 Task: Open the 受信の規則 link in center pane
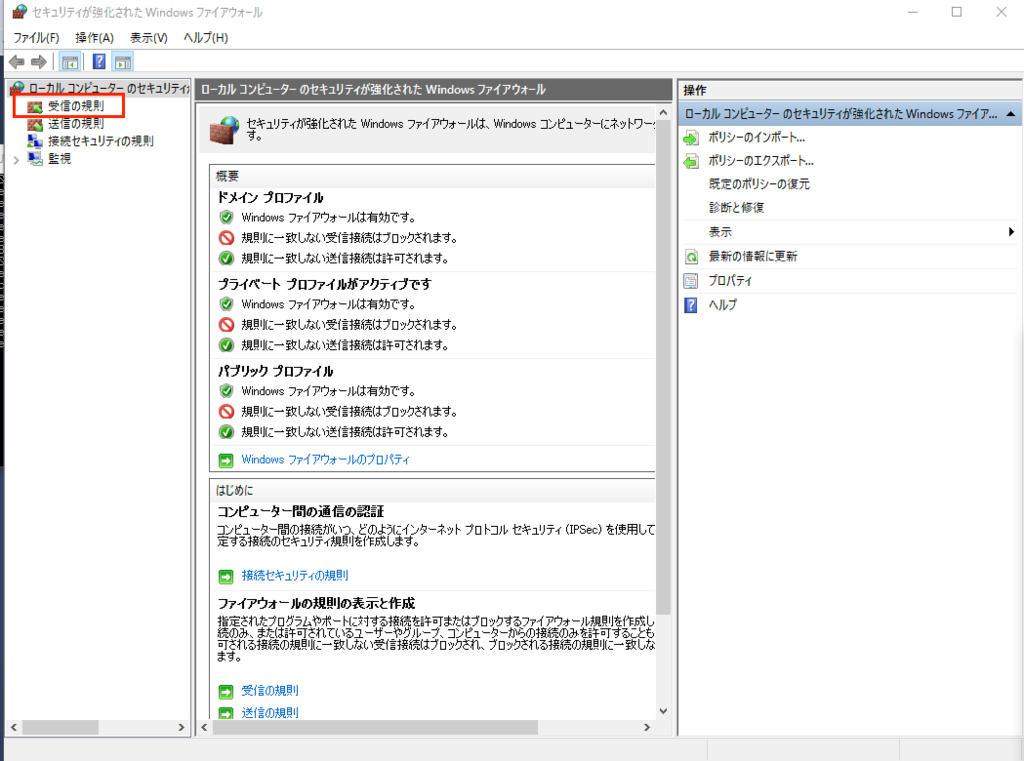(x=270, y=690)
